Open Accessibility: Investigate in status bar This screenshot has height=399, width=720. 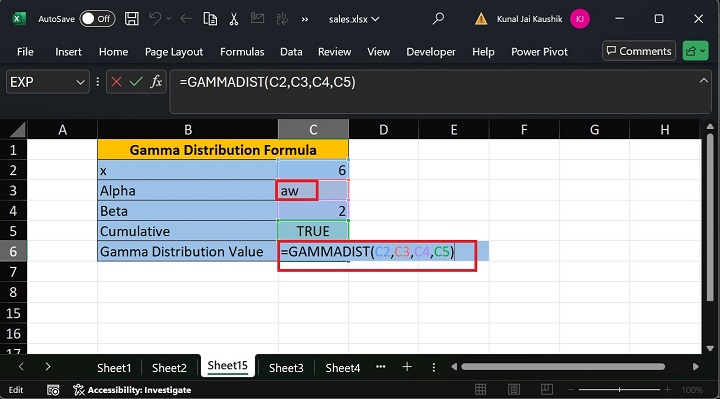[x=132, y=390]
